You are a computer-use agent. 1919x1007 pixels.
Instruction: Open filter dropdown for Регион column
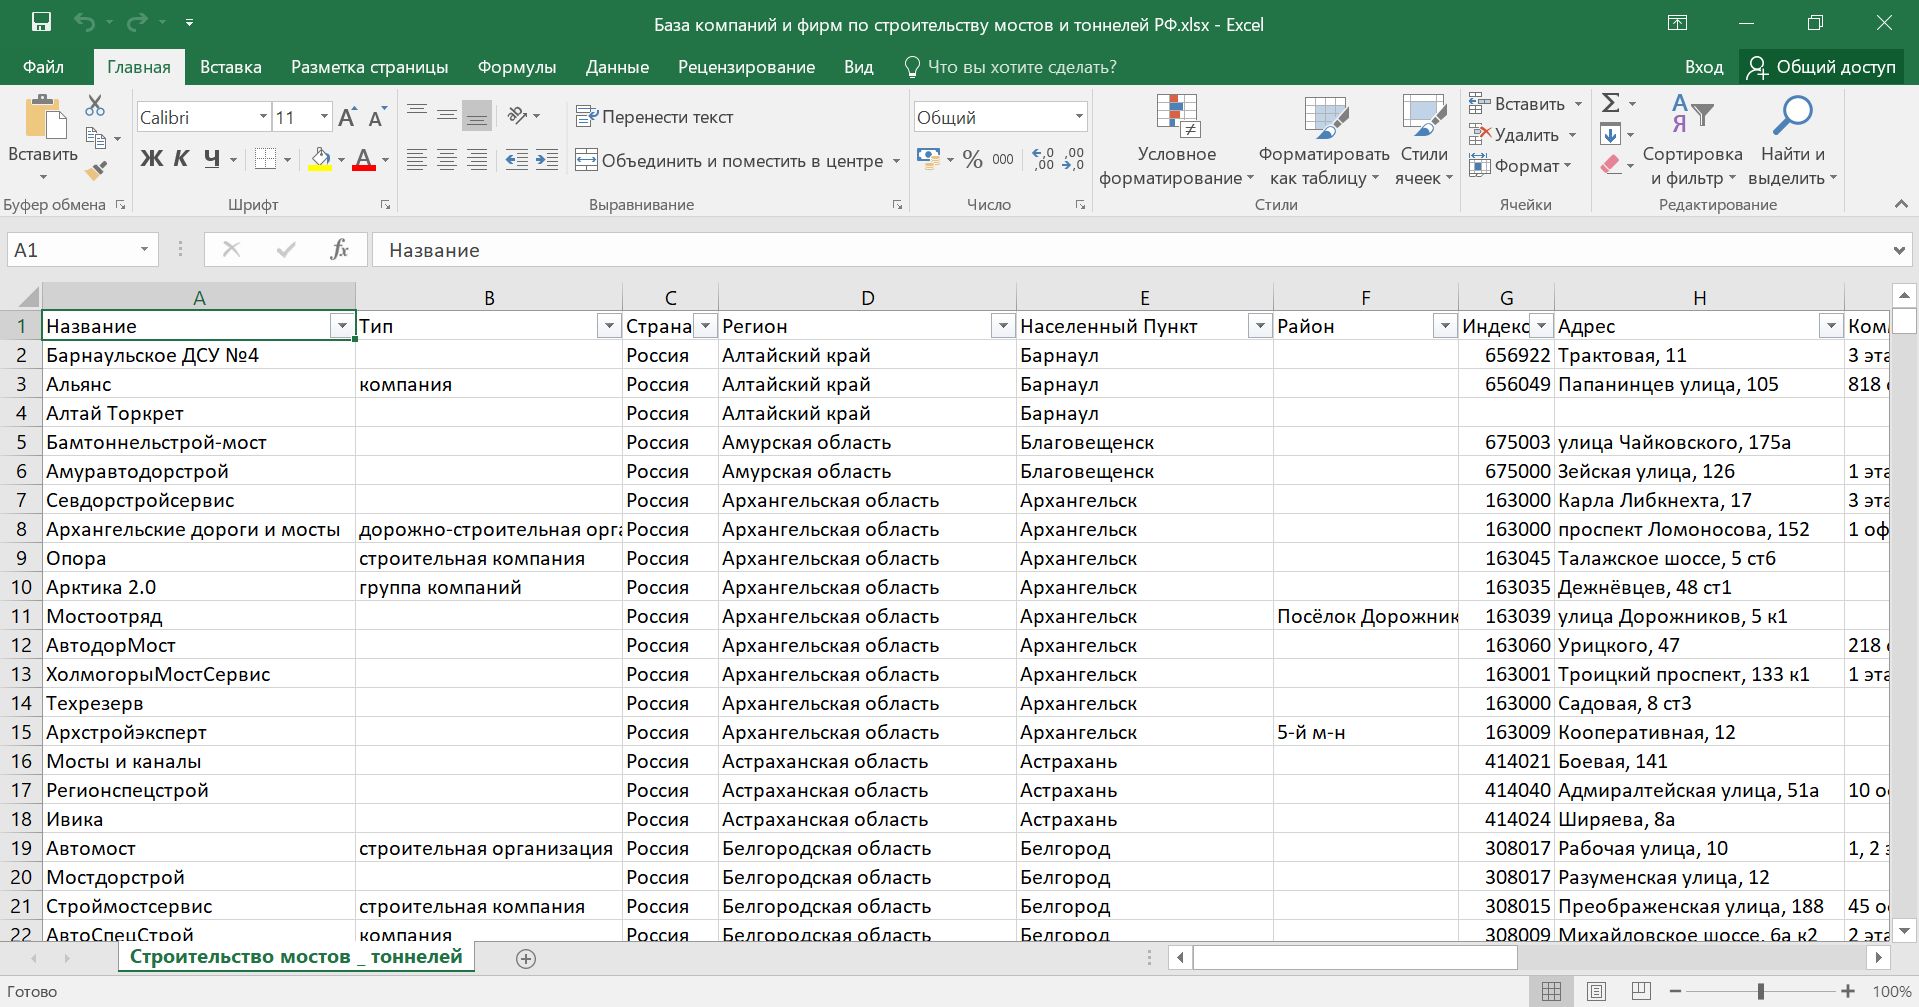(x=1002, y=326)
